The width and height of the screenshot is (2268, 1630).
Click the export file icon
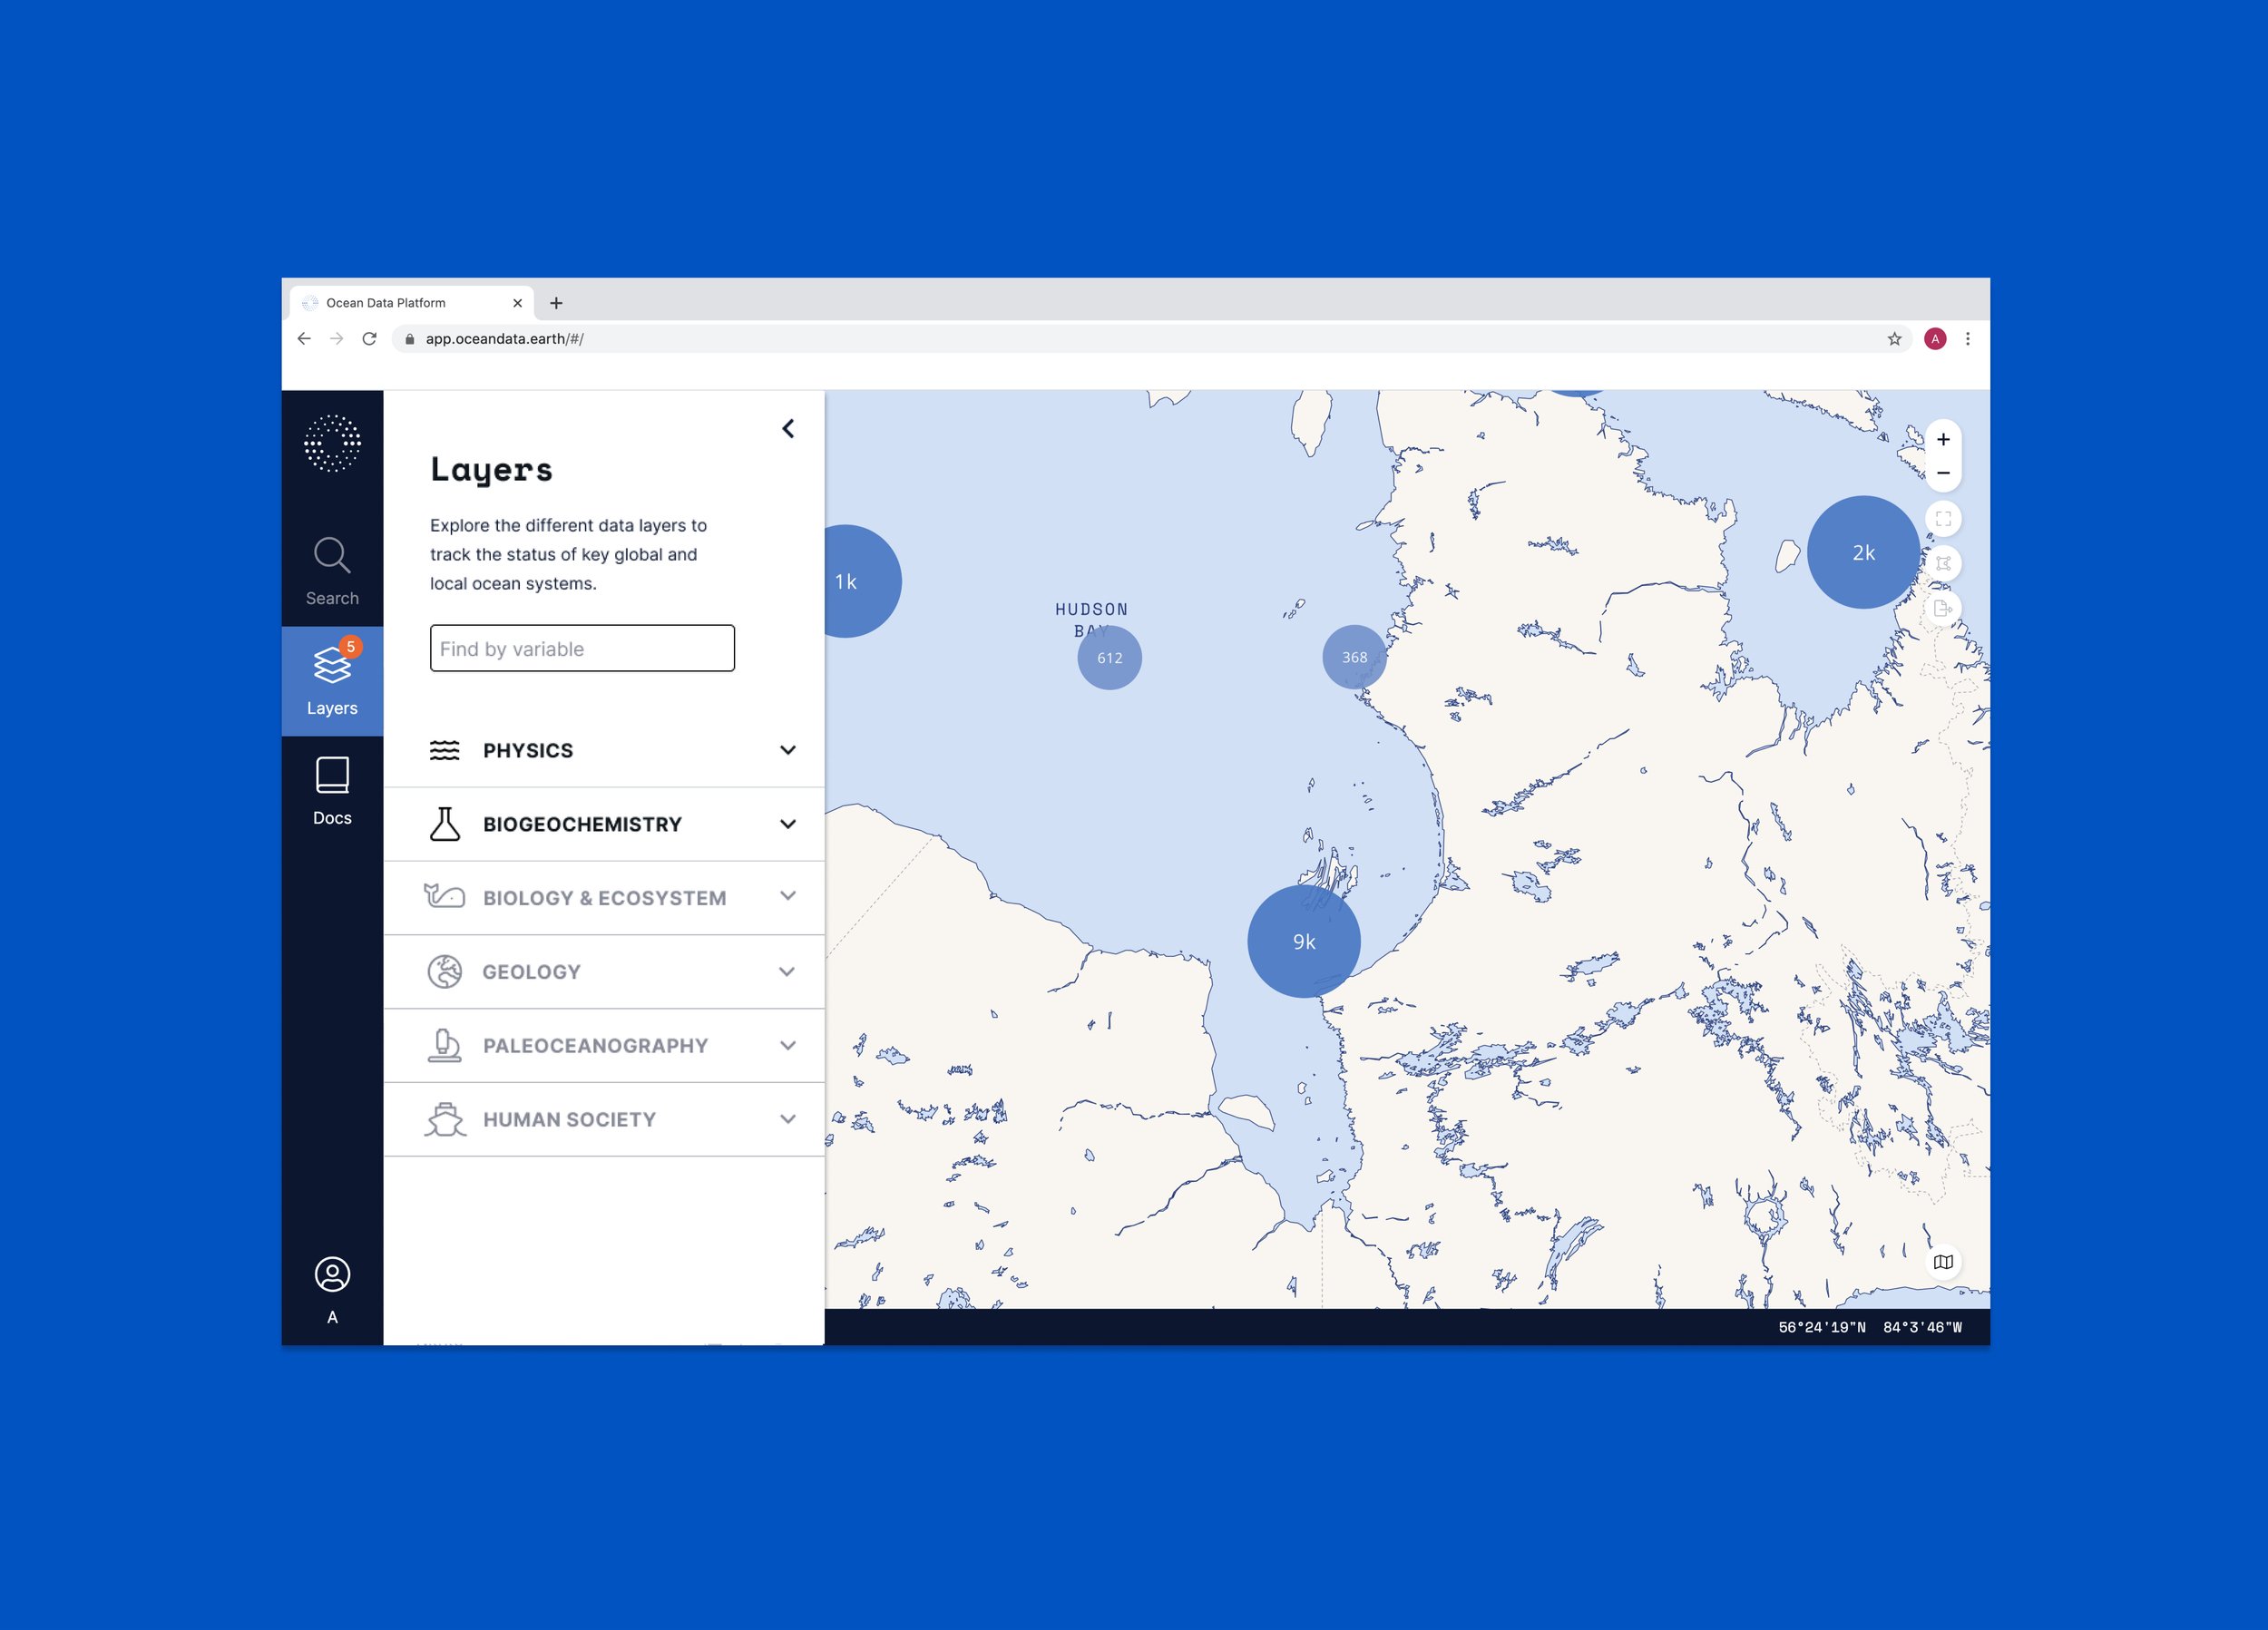1942,608
